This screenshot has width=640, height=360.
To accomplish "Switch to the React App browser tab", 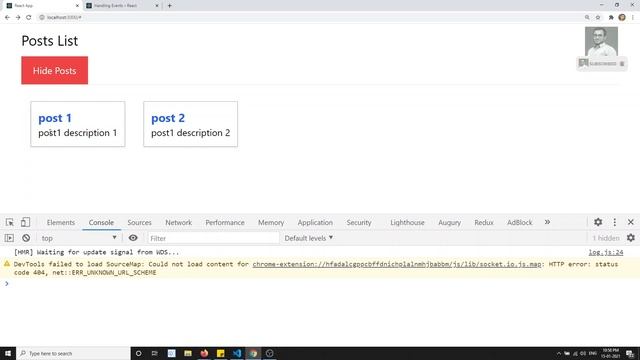I will [41, 6].
